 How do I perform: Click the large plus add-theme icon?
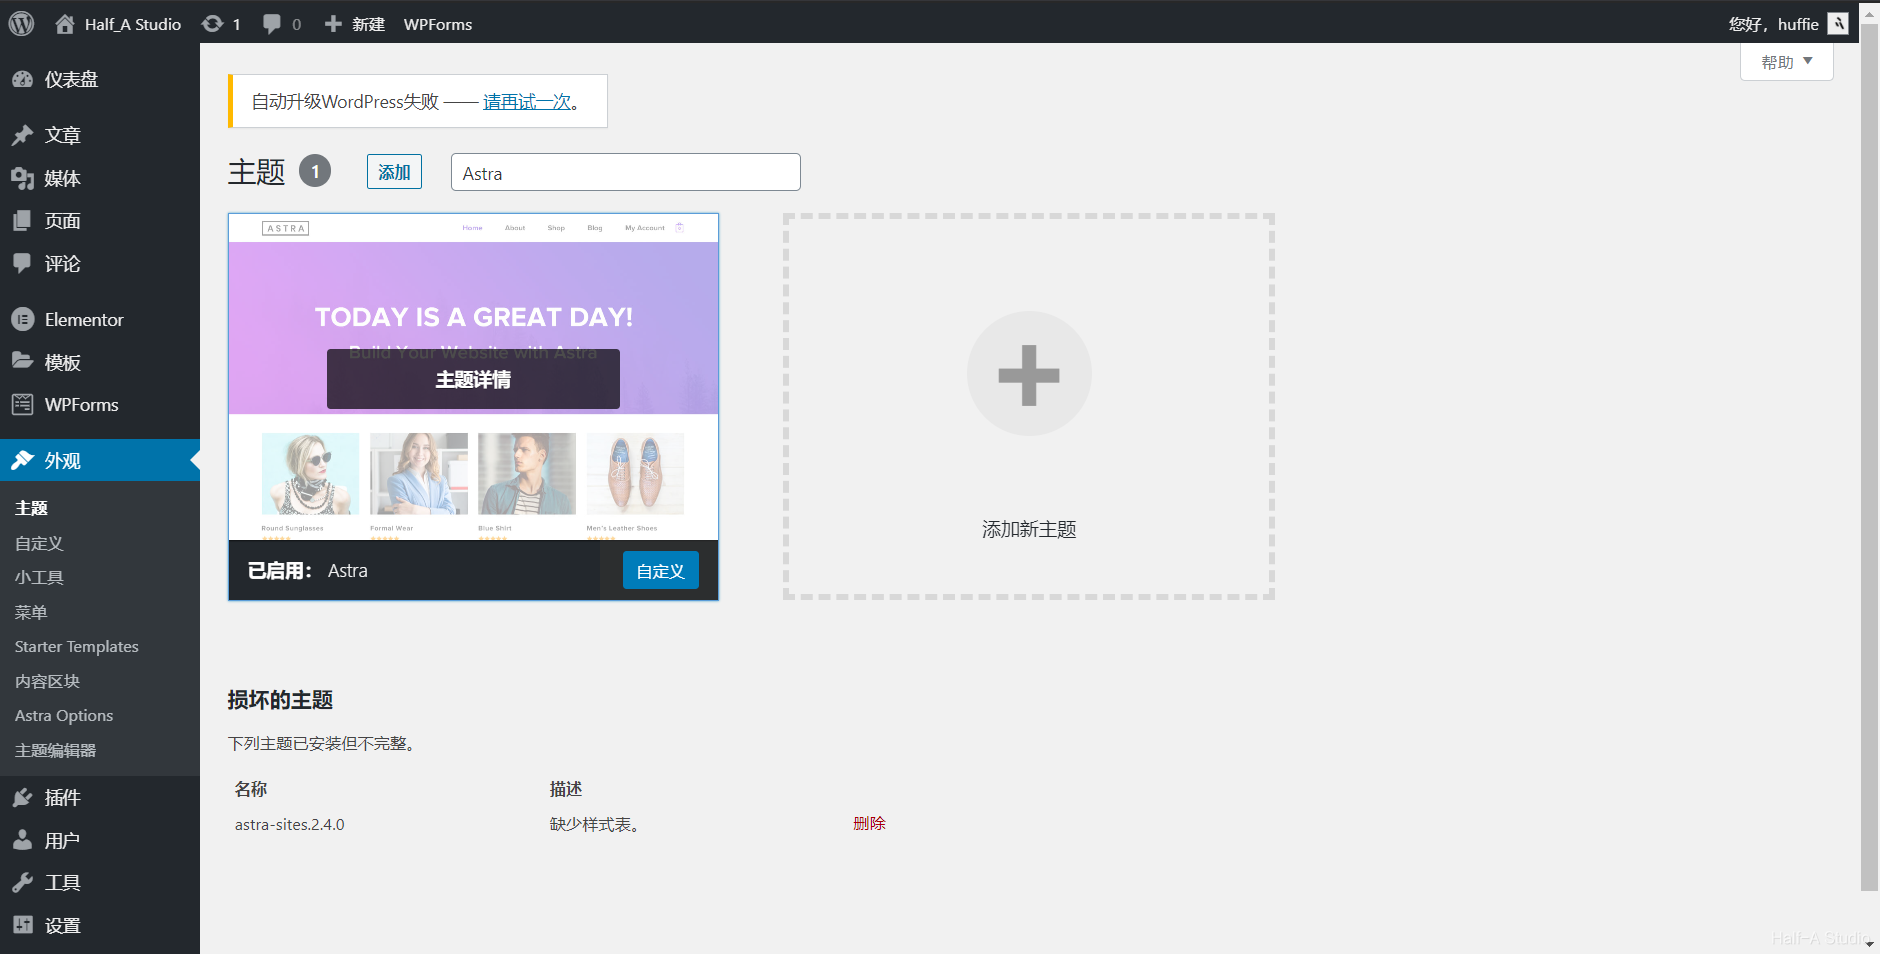click(1029, 374)
